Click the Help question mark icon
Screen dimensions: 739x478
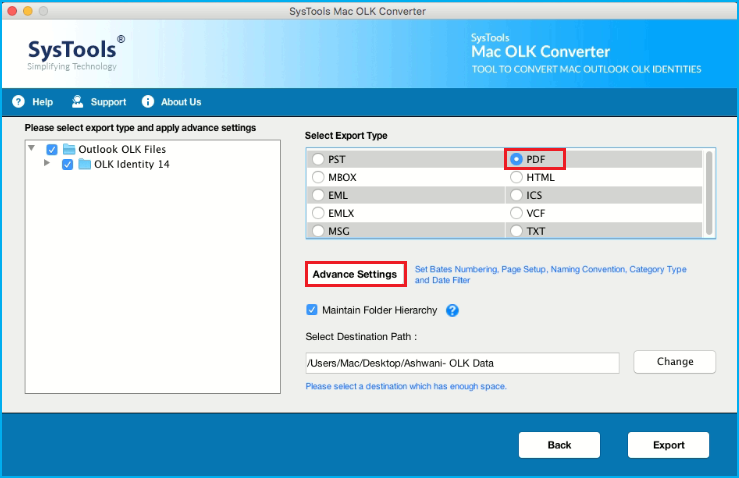coord(18,101)
